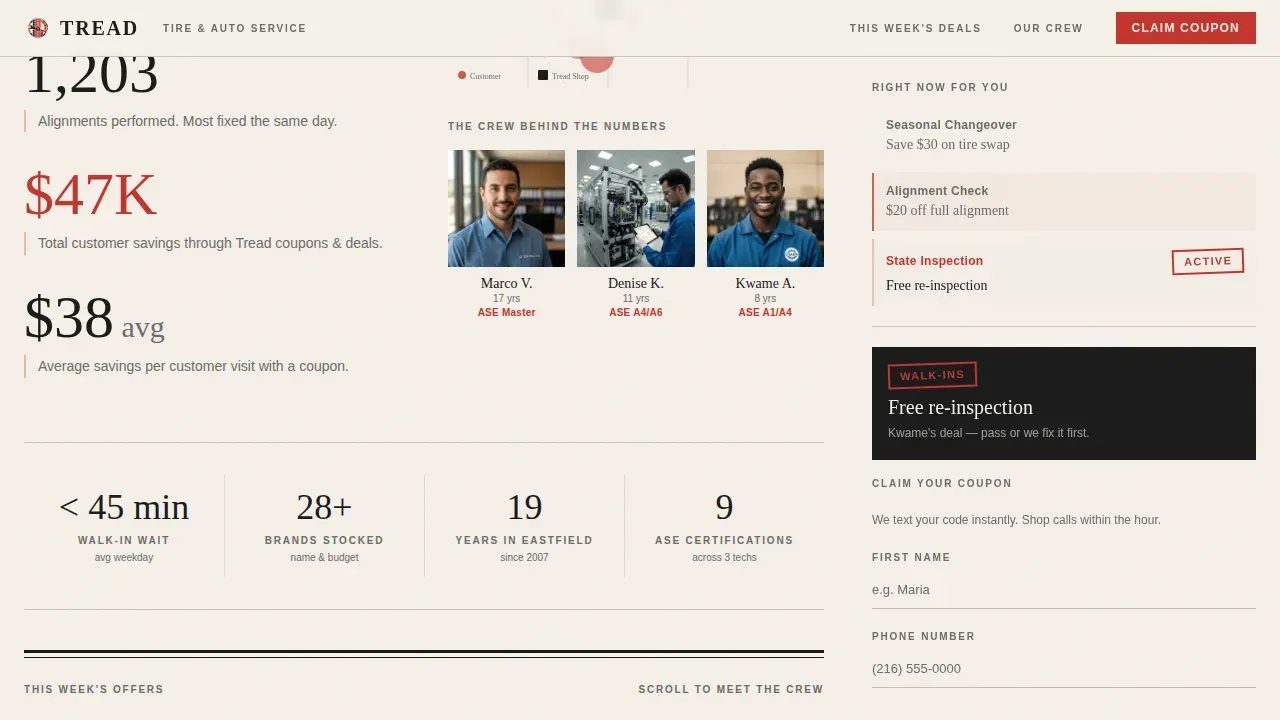Click the Claim Coupon button
Viewport: 1280px width, 720px height.
(1185, 28)
